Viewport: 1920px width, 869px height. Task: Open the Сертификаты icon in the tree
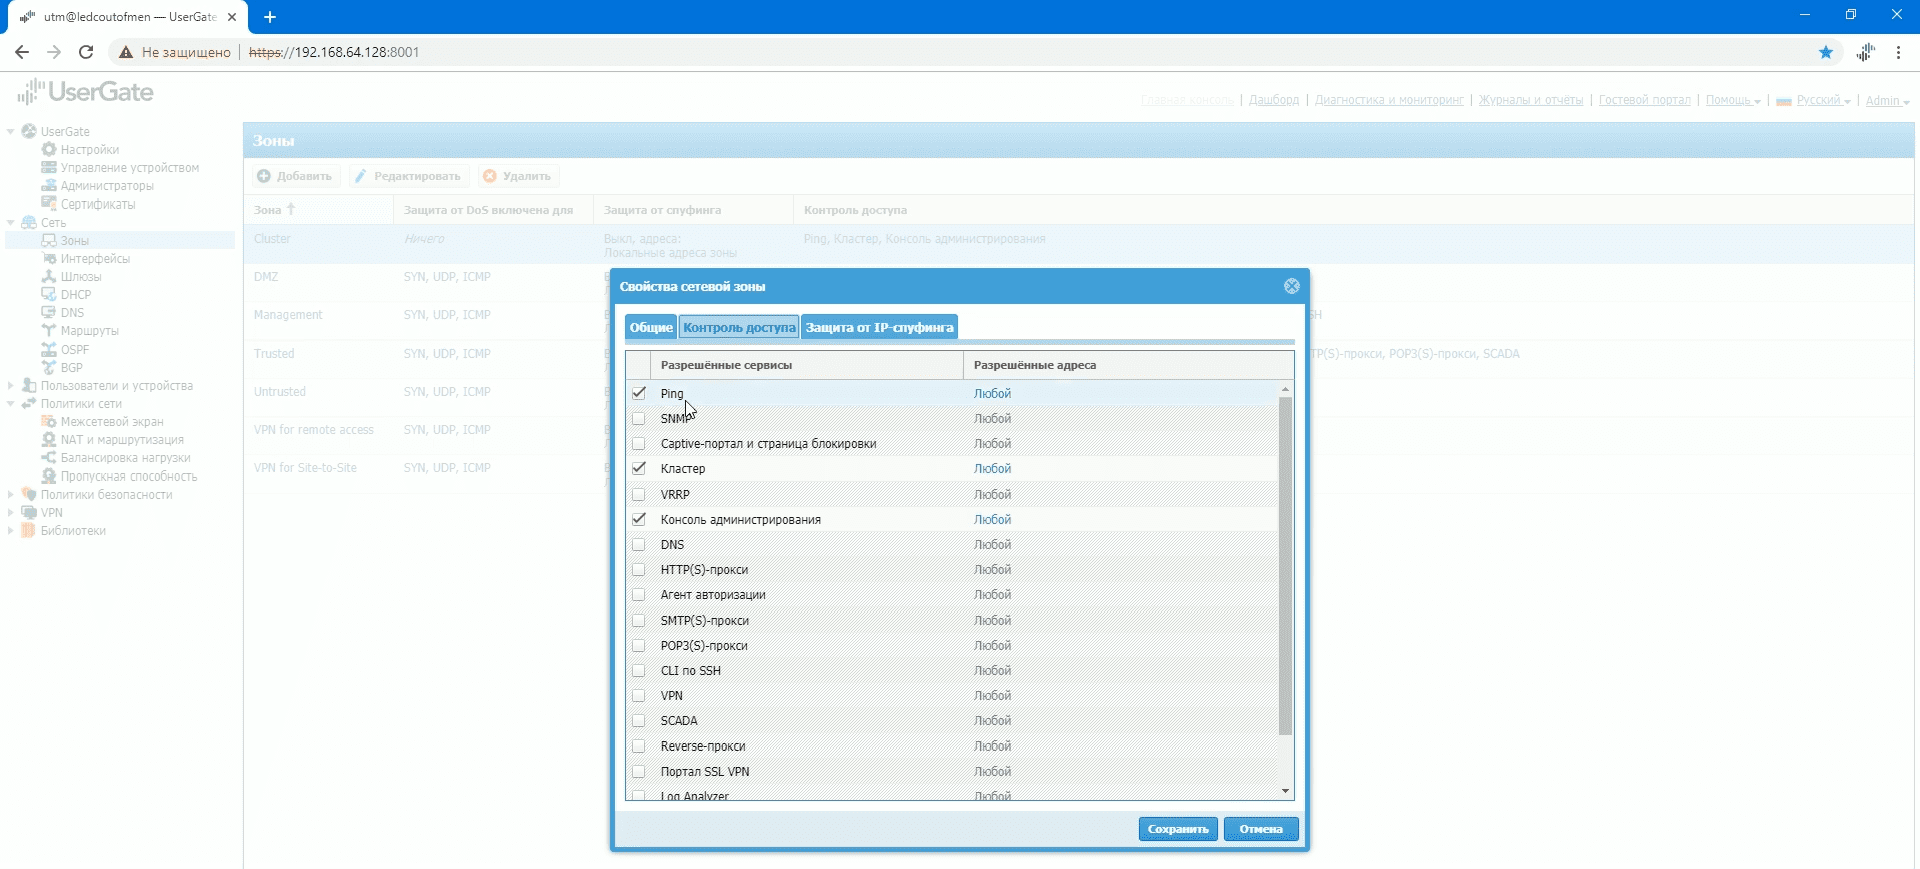pos(48,204)
